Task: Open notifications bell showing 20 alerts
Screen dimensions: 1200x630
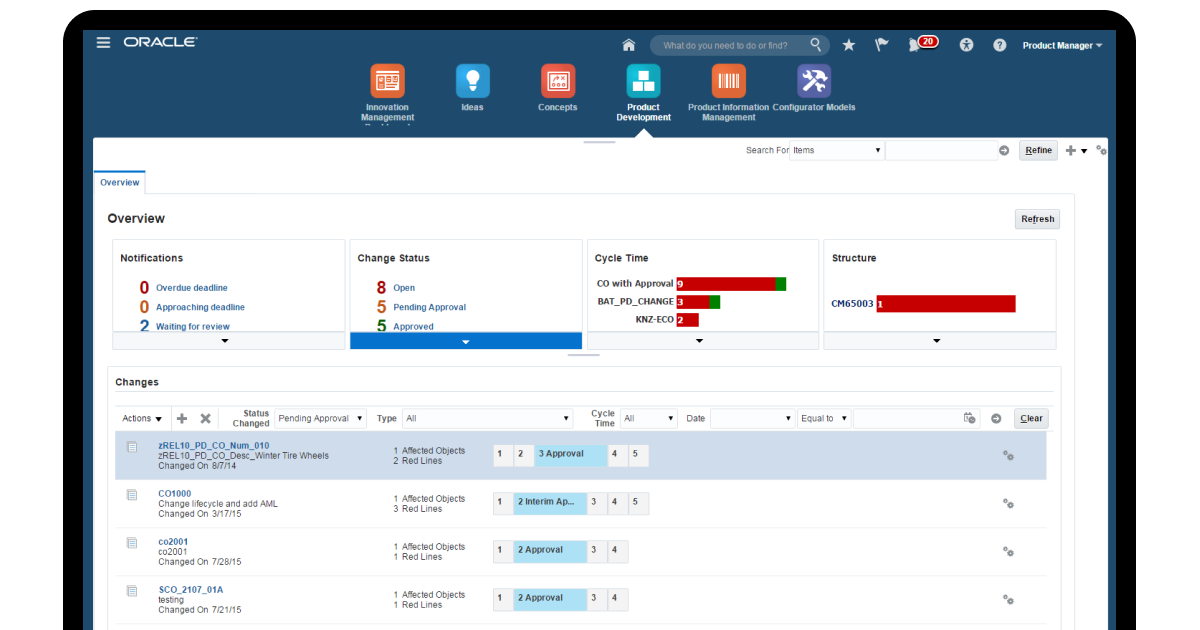Action: pos(917,44)
